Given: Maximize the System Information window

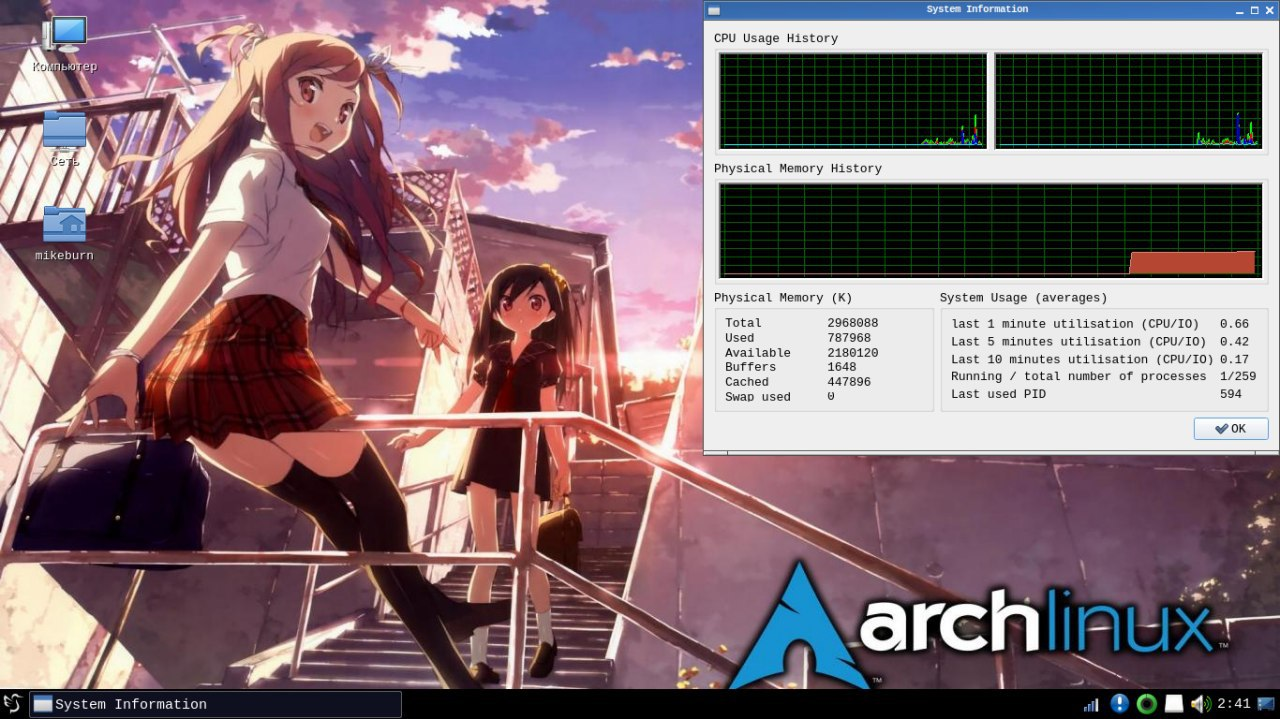Looking at the screenshot, I should pyautogui.click(x=1254, y=9).
